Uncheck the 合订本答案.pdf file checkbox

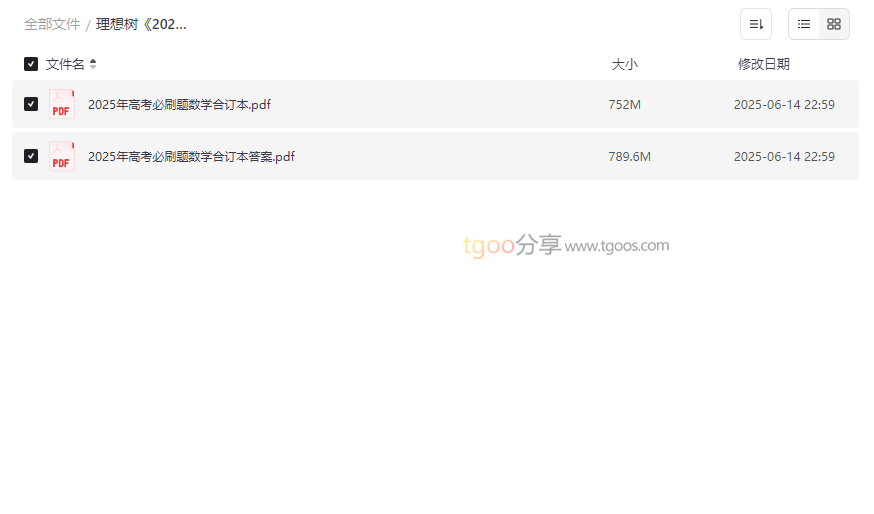pos(31,156)
